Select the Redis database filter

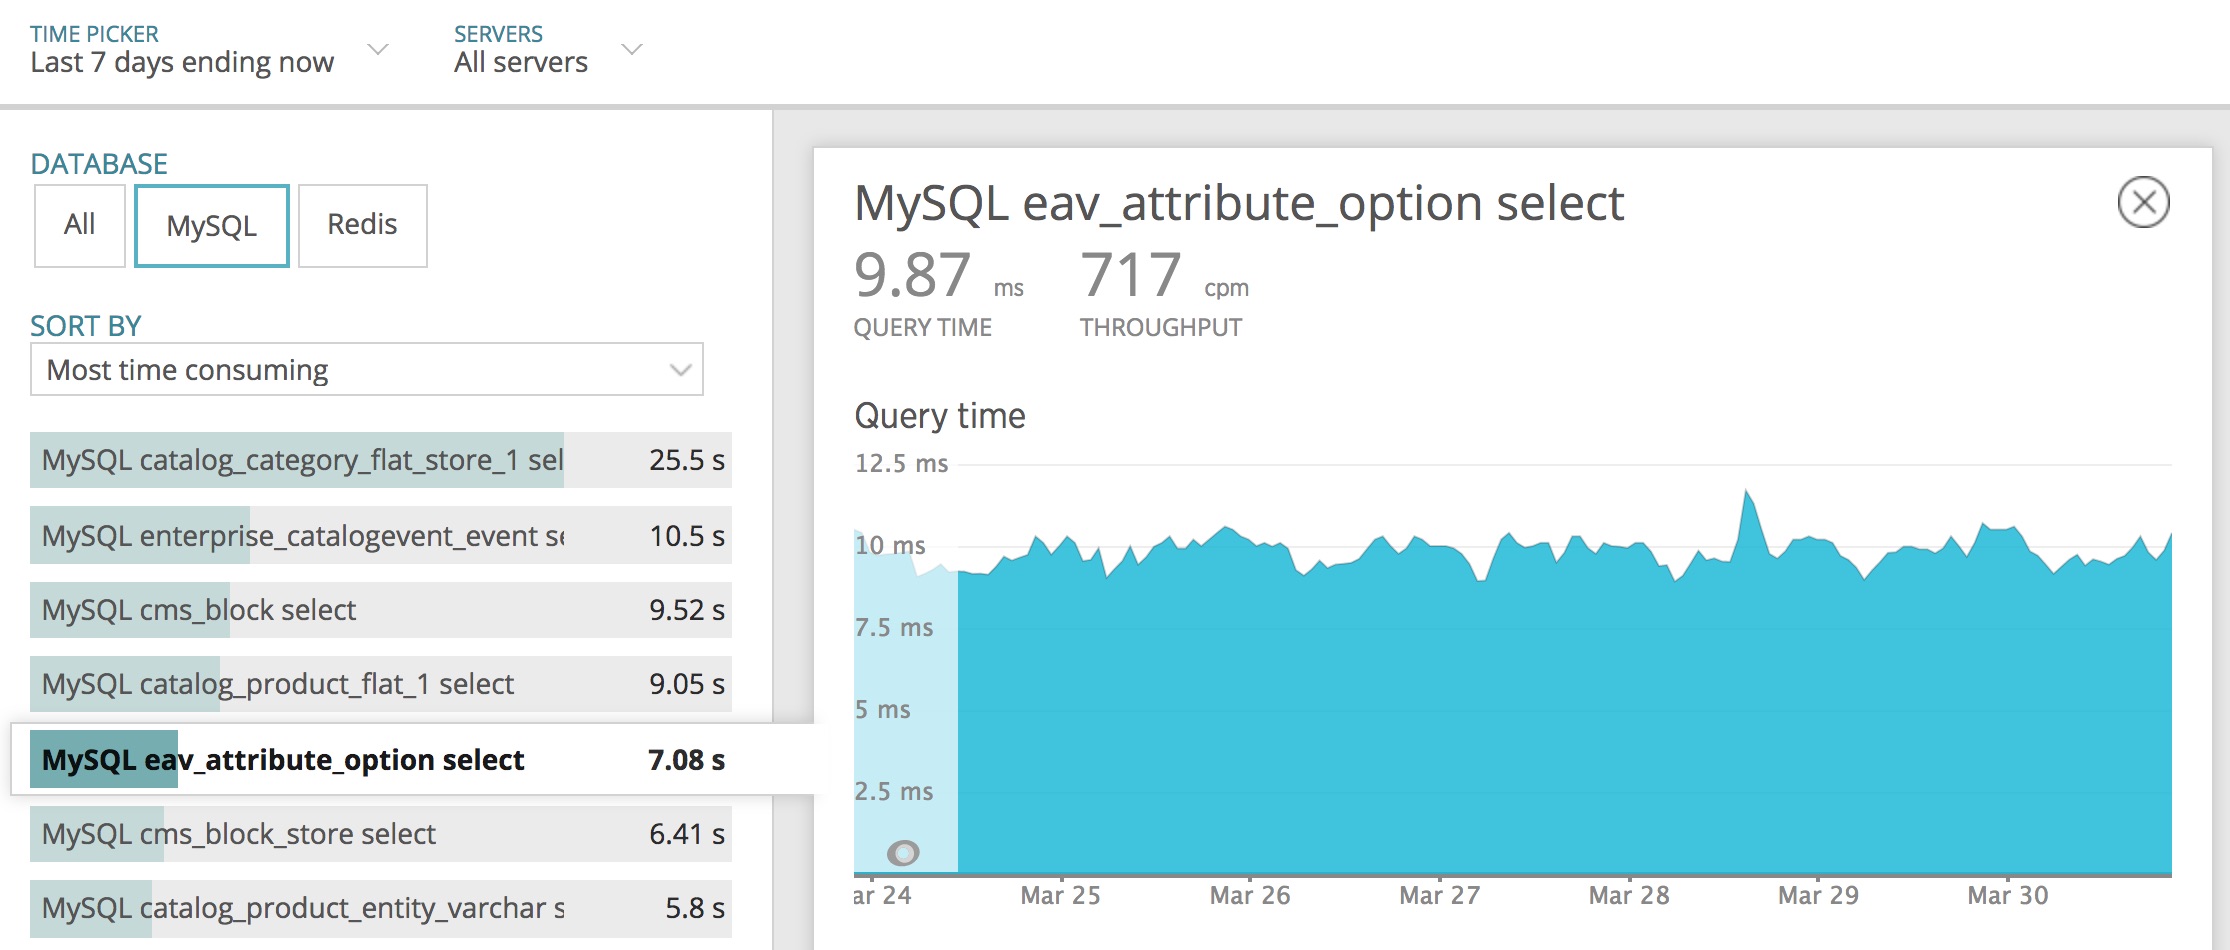pos(362,225)
